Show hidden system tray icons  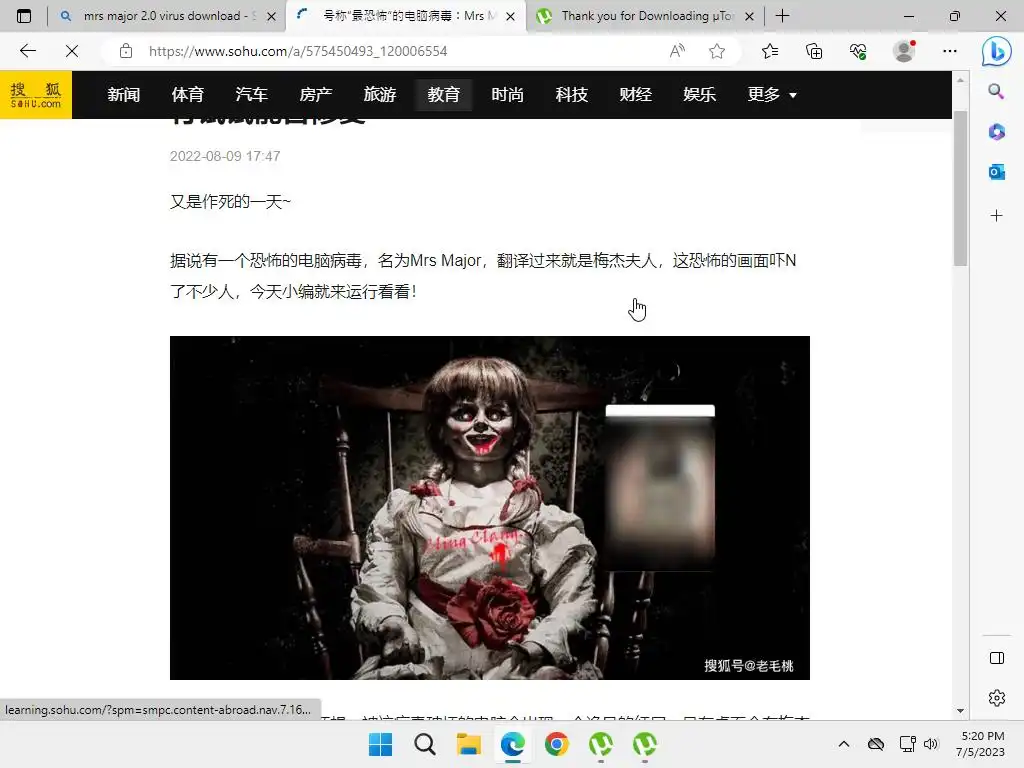844,744
